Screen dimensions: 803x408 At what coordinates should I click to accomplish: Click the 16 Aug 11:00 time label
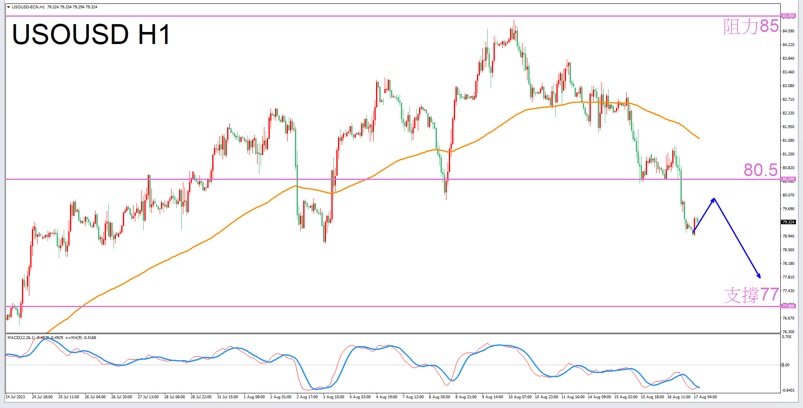(680, 397)
